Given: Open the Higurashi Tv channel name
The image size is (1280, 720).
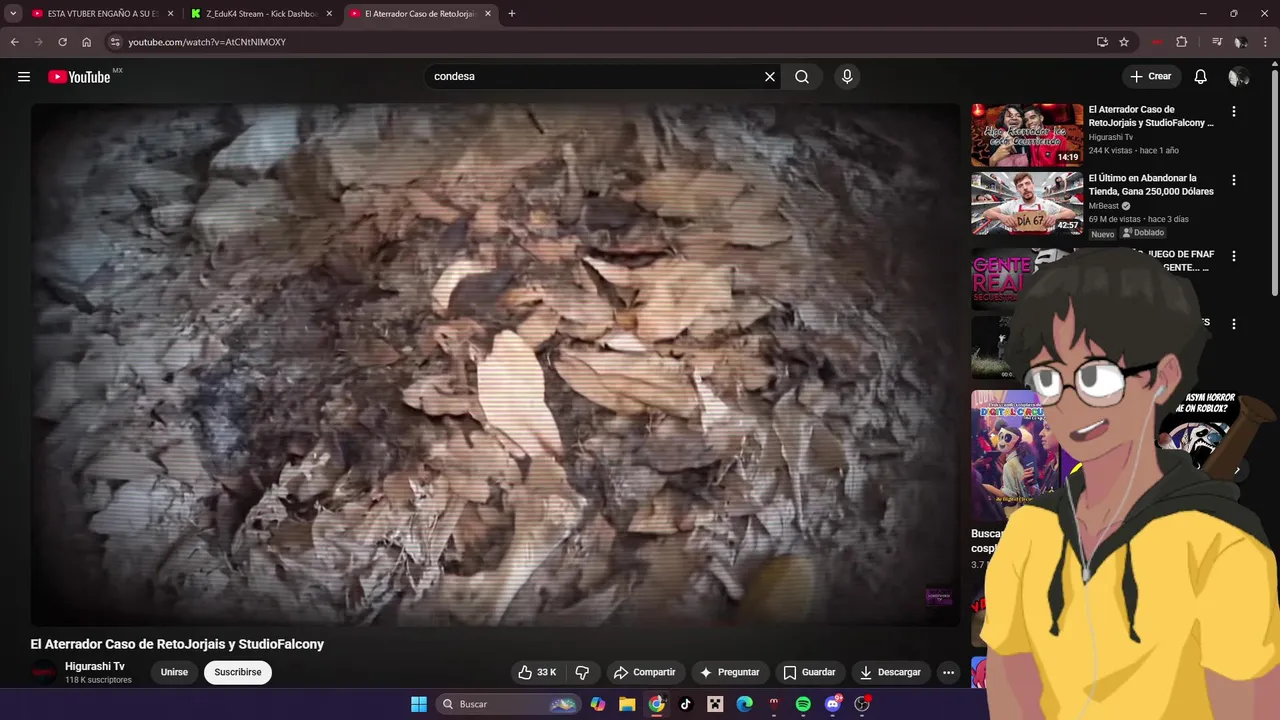Looking at the screenshot, I should click(95, 666).
